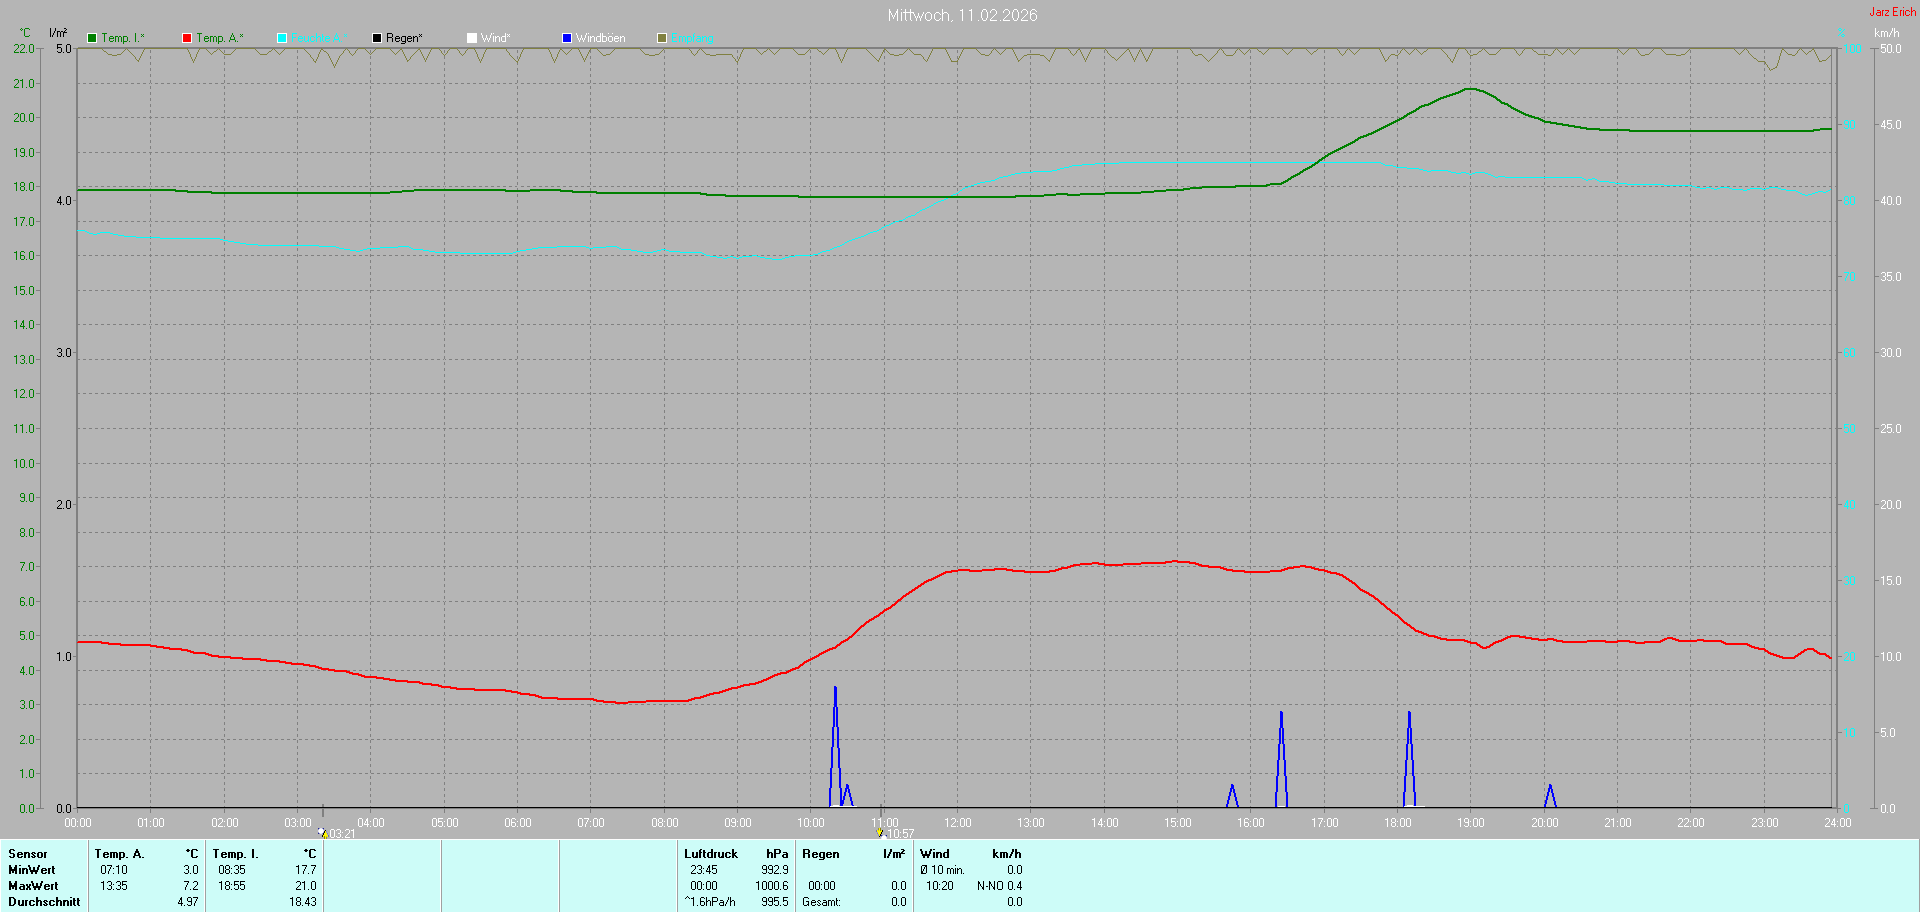The width and height of the screenshot is (1920, 912).
Task: Click the Temp. A. maximum time '13:35'
Action: pyautogui.click(x=114, y=886)
